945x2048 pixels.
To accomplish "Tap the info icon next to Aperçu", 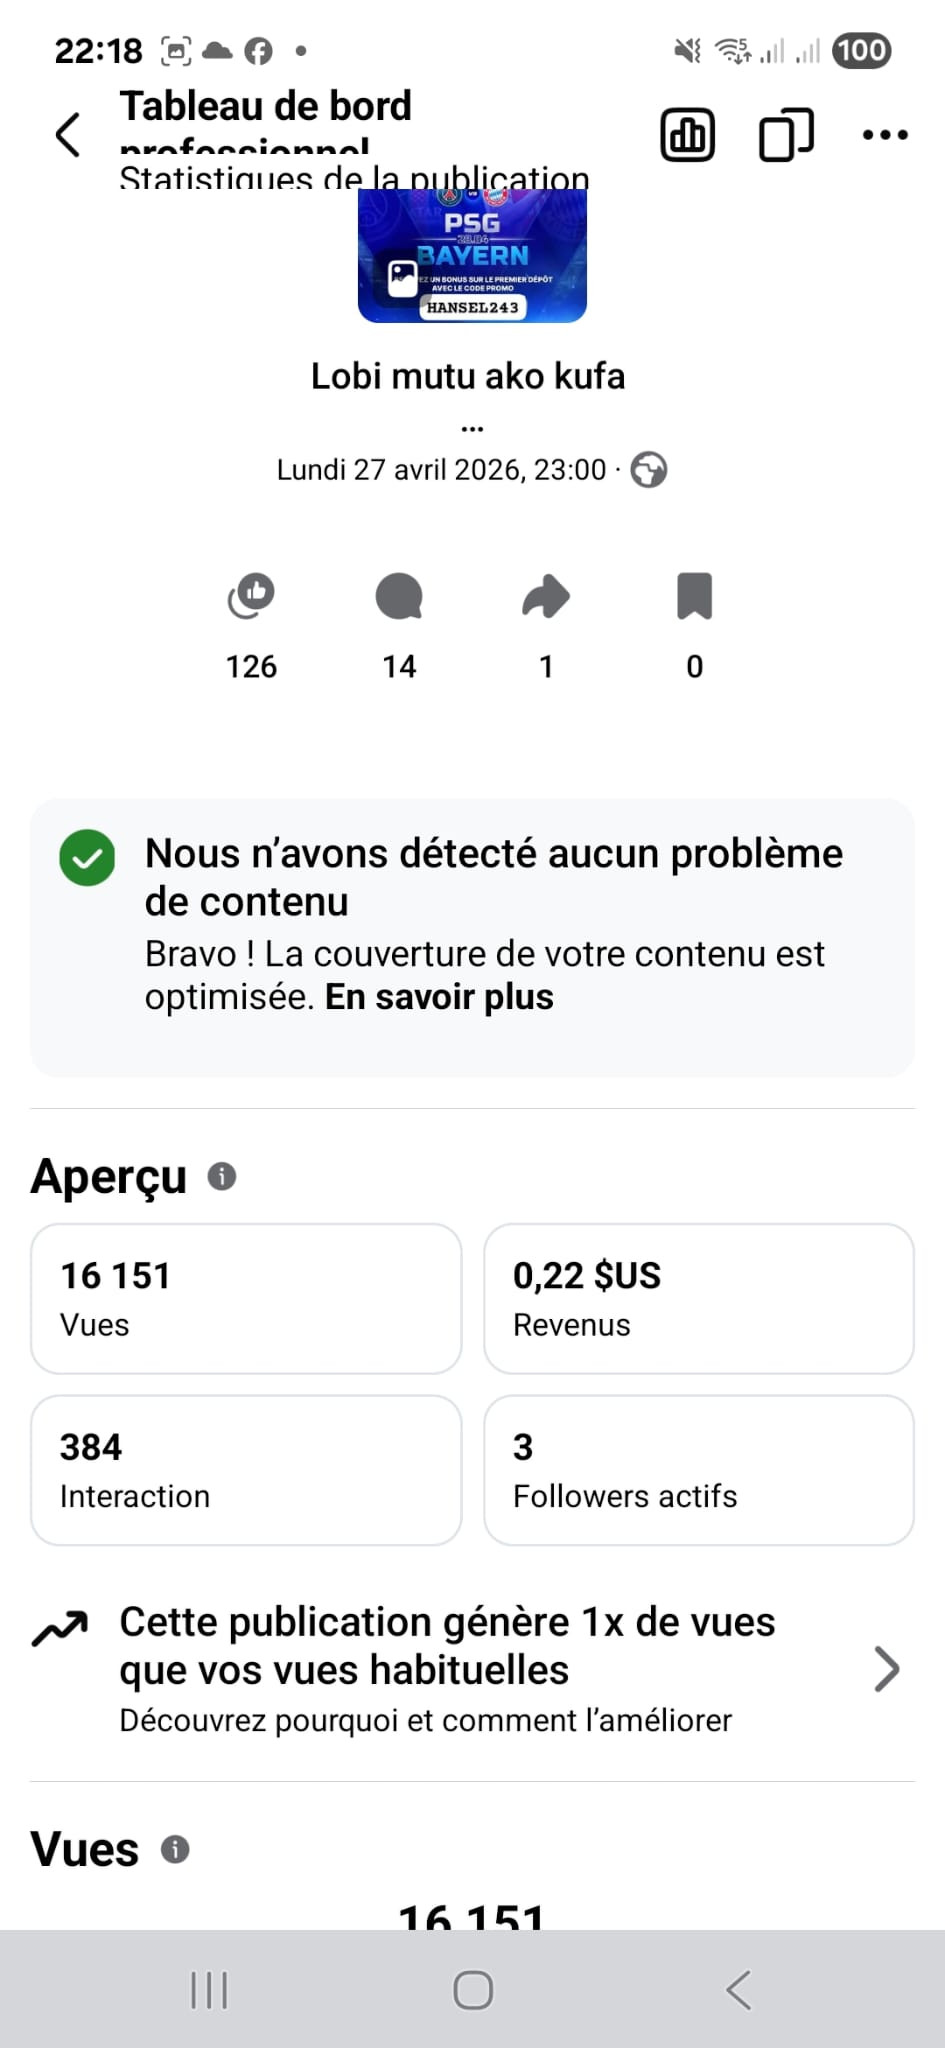I will coord(222,1176).
